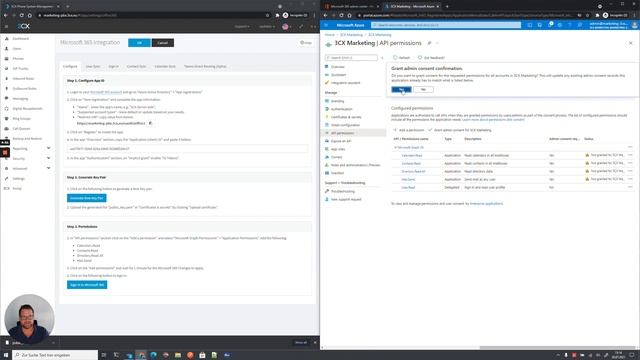Switch to User Sync tab
Viewport: 640px width, 360px height.
pos(93,66)
